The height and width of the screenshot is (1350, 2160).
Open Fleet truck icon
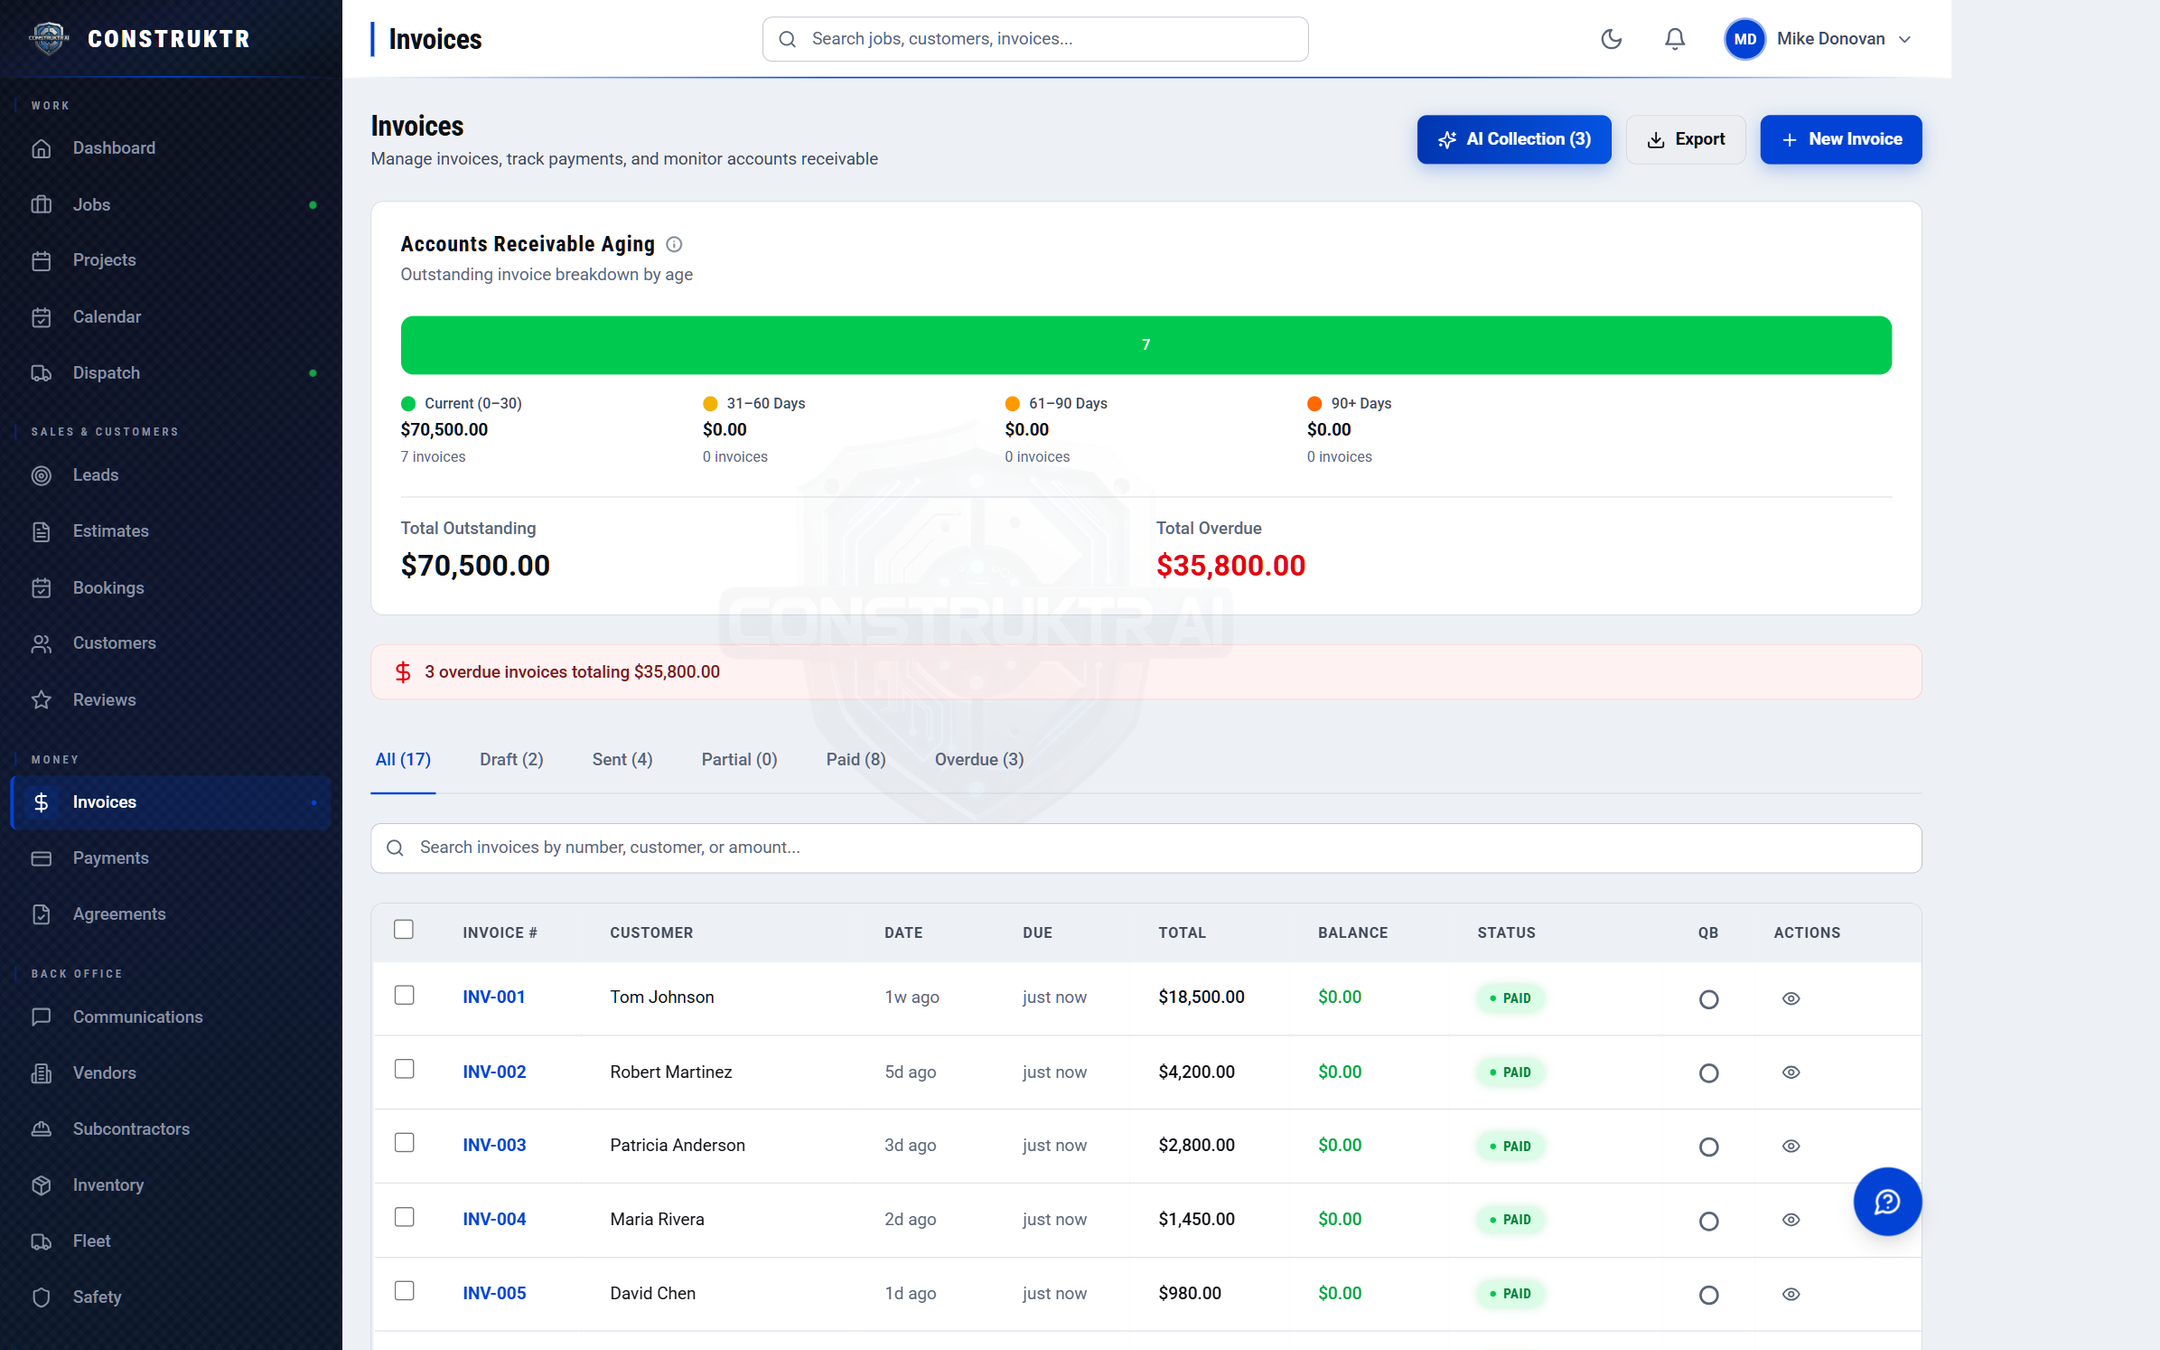point(41,1241)
